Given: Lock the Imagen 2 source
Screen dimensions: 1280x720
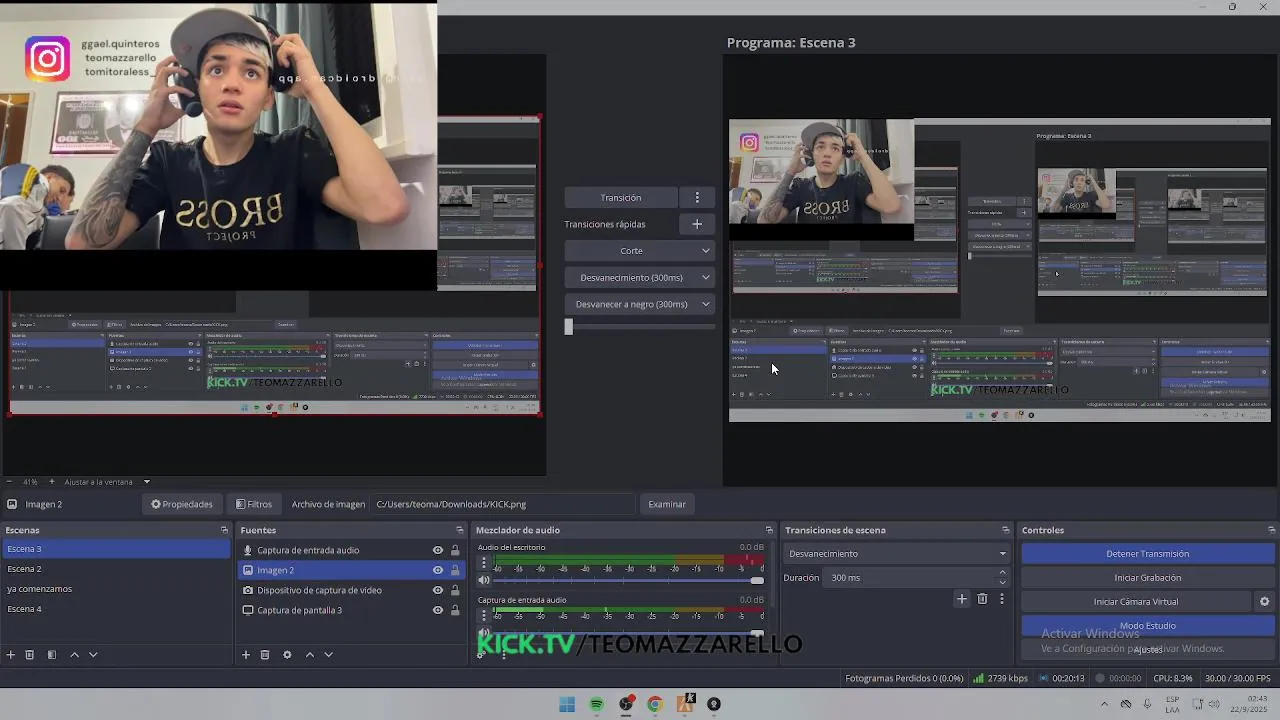Looking at the screenshot, I should [x=455, y=570].
